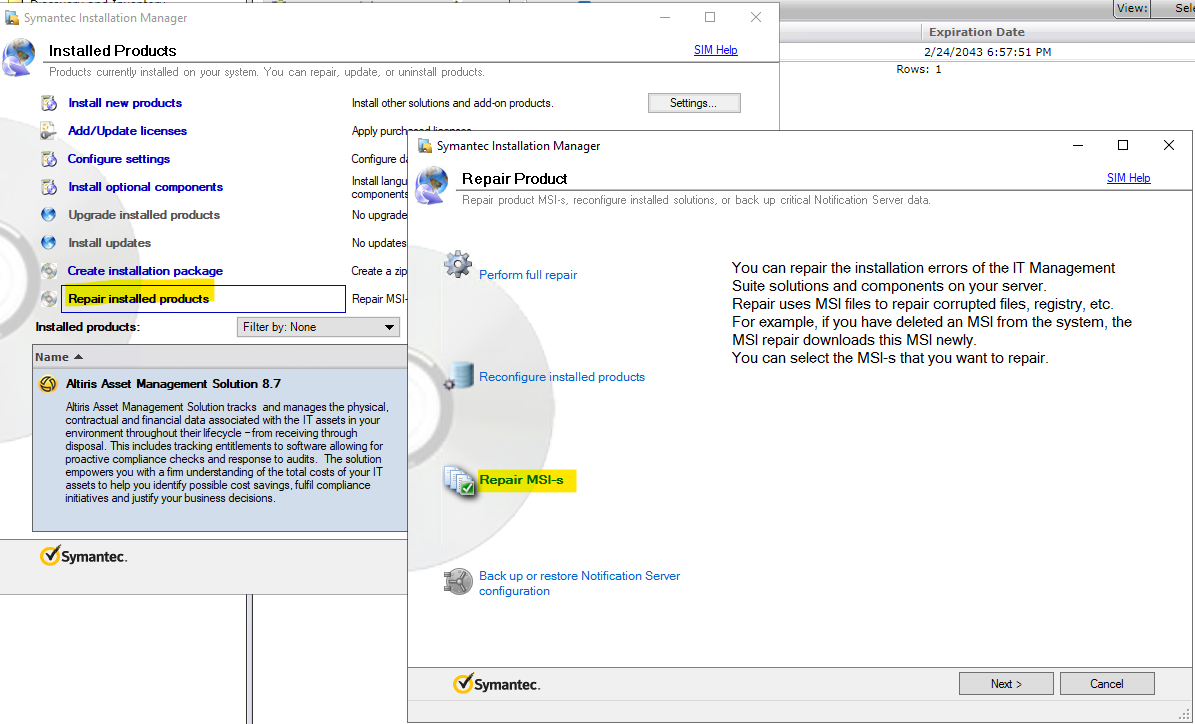
Task: Choose Reconfigure installed products option
Action: (x=562, y=377)
